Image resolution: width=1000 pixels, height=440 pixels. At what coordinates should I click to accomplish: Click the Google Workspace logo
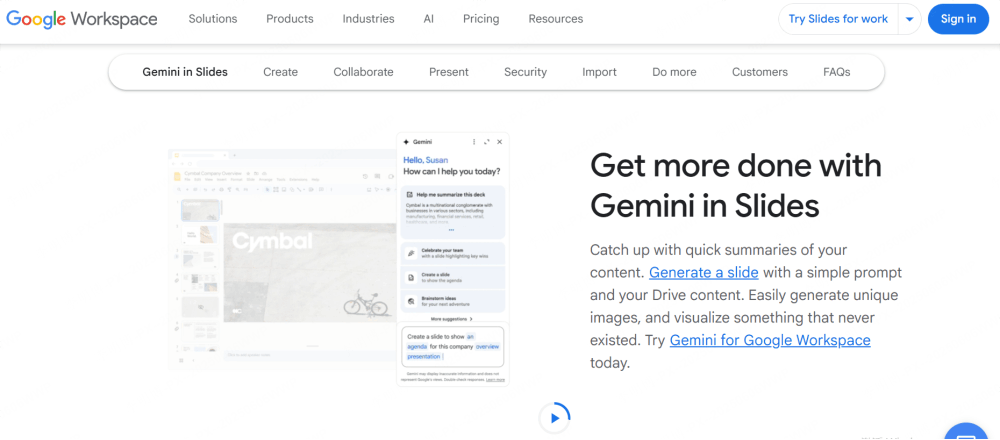click(x=82, y=19)
